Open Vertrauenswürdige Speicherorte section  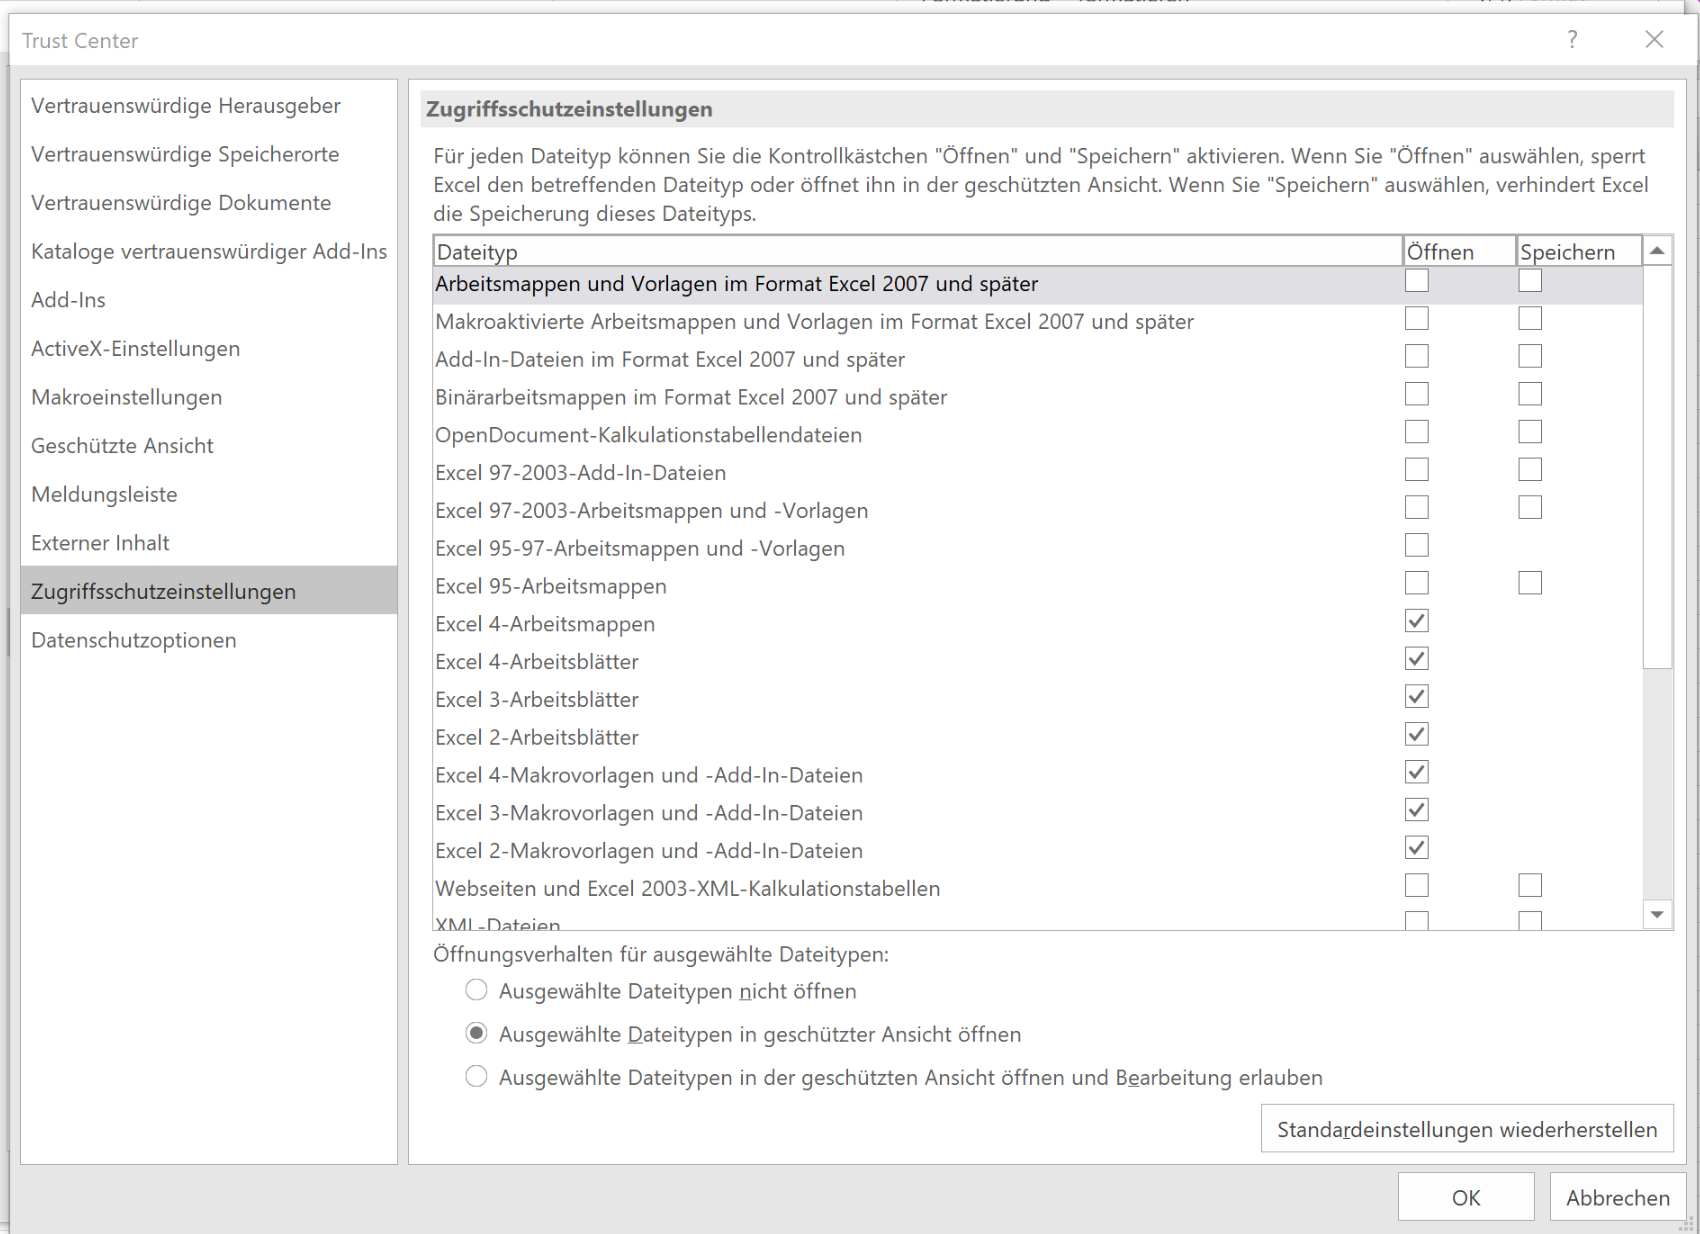[x=209, y=154]
